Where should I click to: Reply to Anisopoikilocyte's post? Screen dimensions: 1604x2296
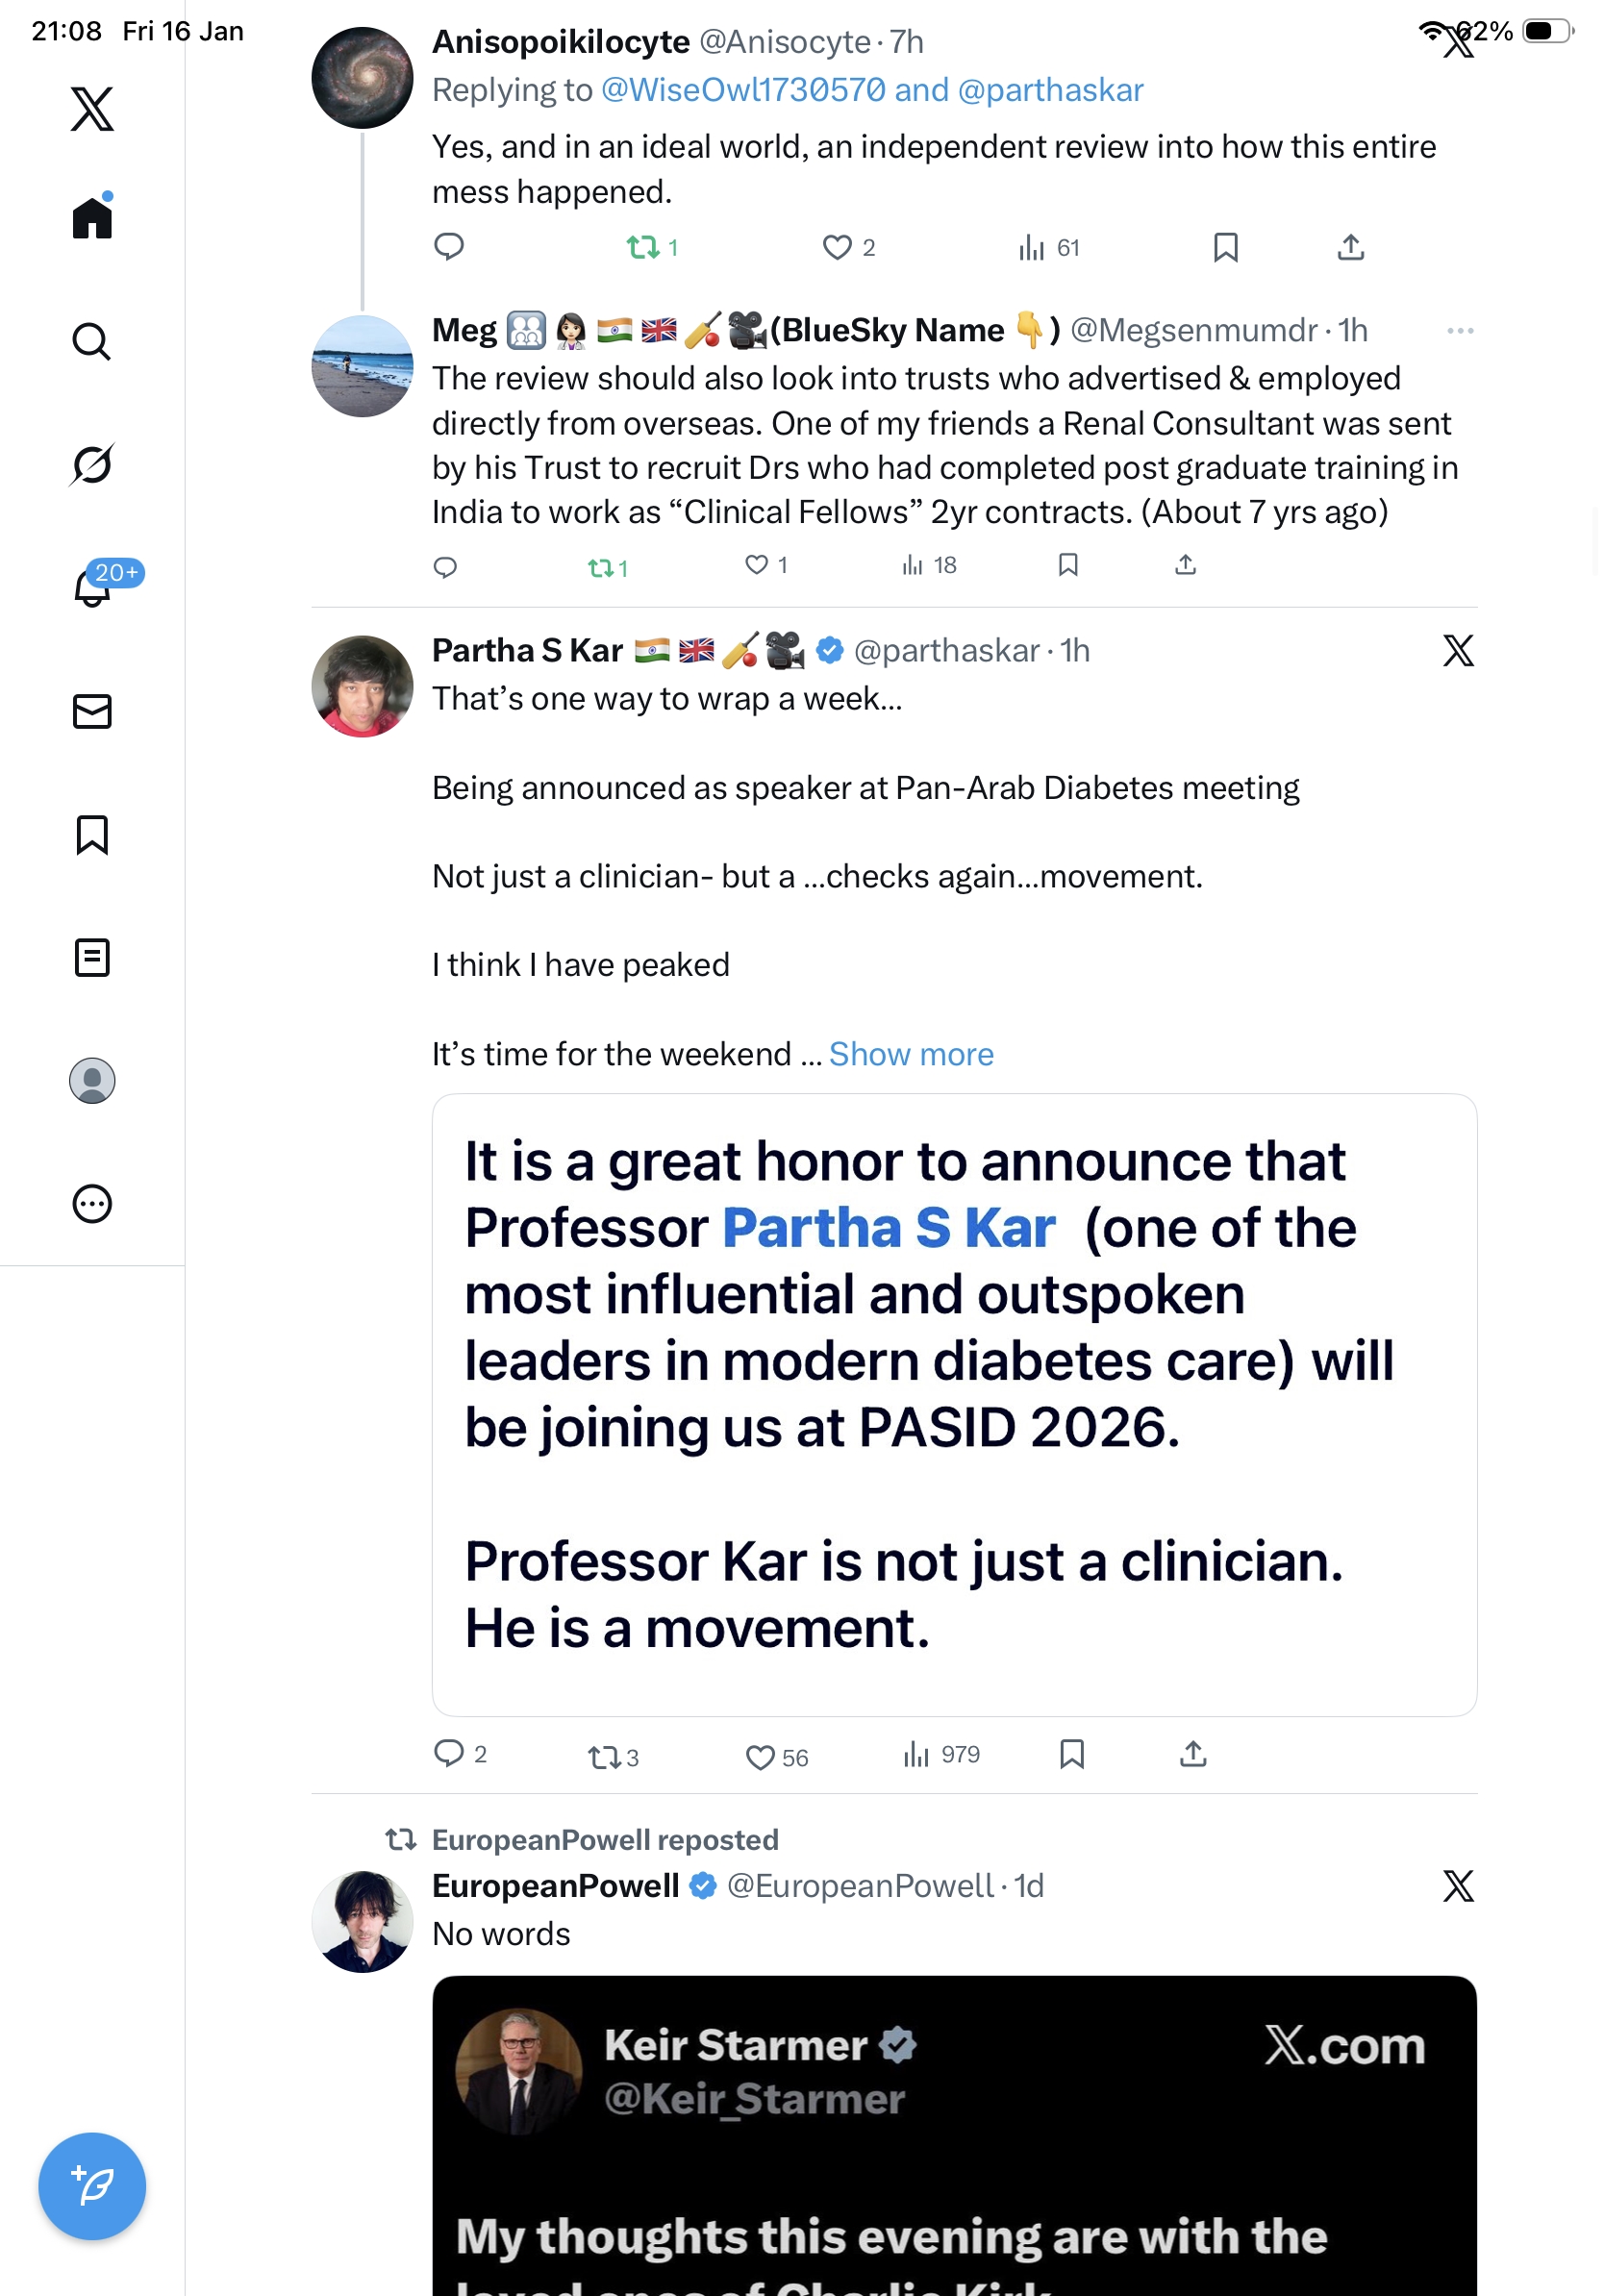pyautogui.click(x=449, y=247)
